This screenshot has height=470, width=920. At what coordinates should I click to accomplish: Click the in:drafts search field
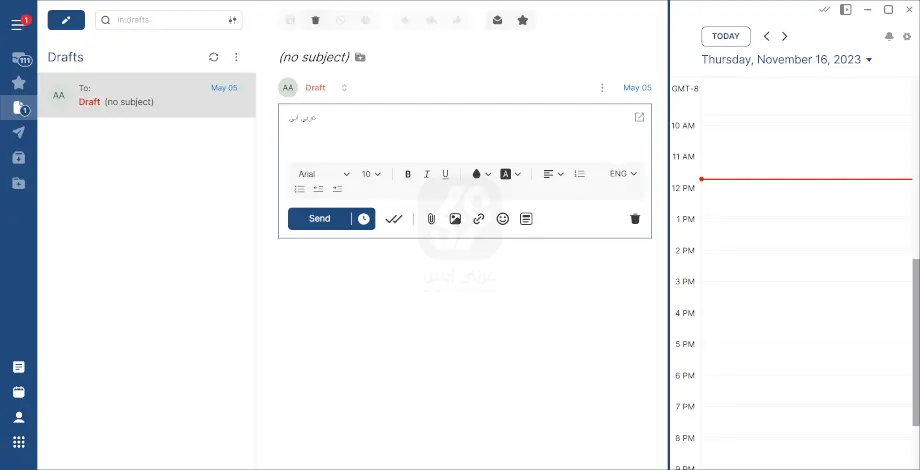tap(168, 20)
